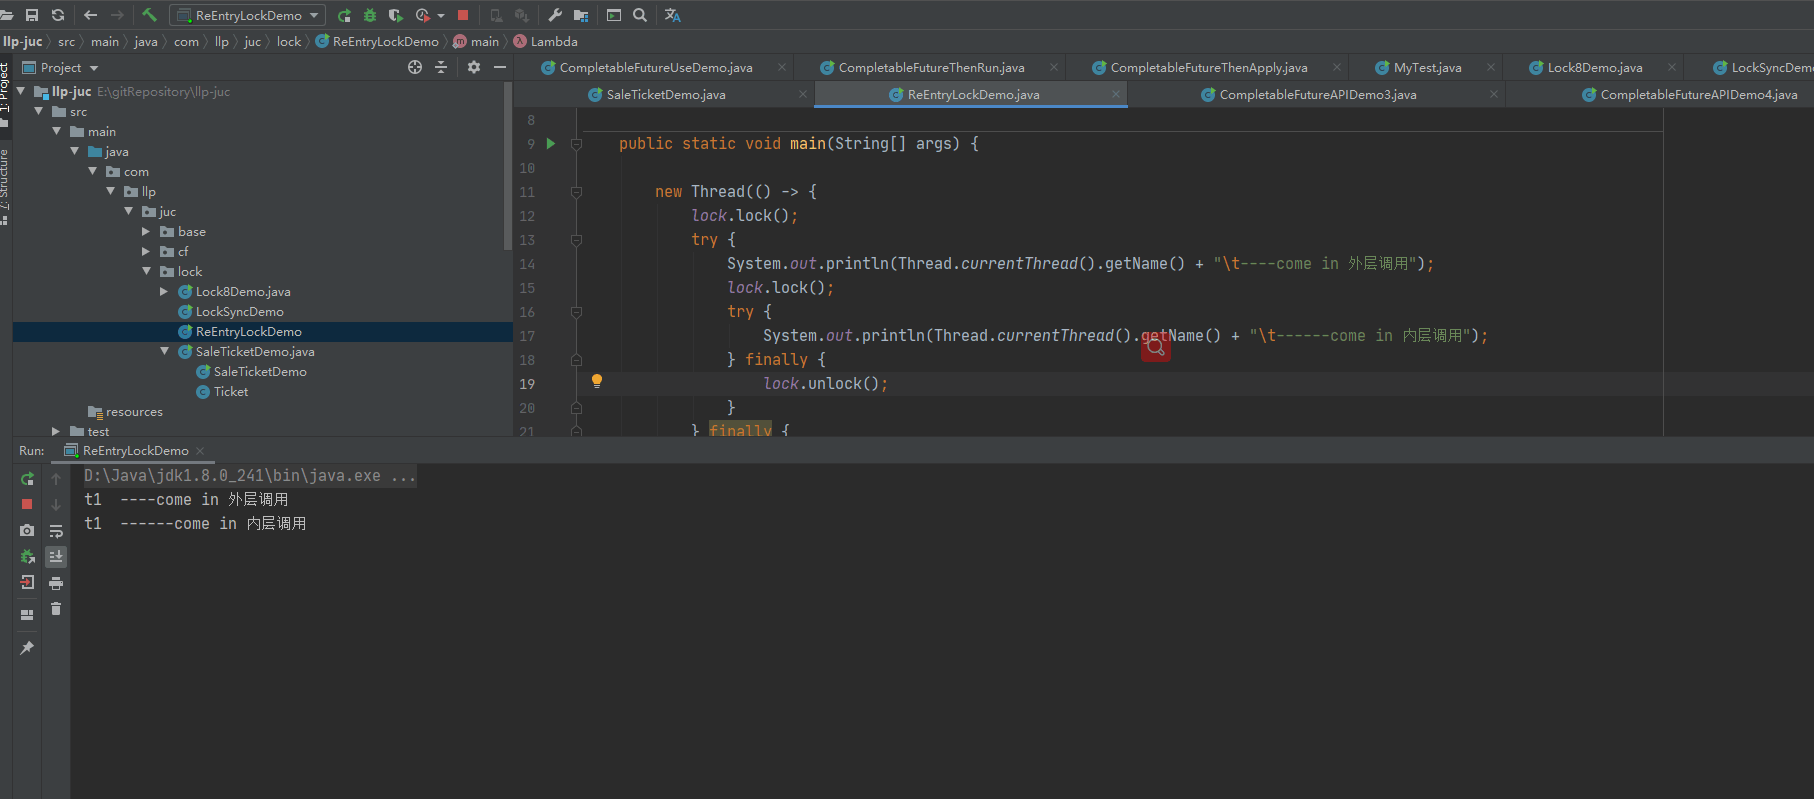Click the 'src' breadcrumb in navigation bar
1814x799 pixels.
coord(66,41)
